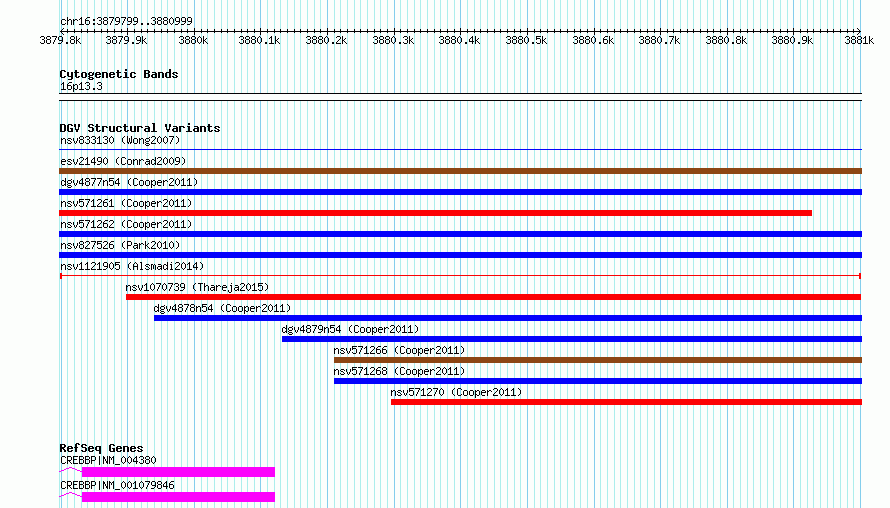
Task: Click the 3880.7k ruler tick label
Action: point(659,40)
